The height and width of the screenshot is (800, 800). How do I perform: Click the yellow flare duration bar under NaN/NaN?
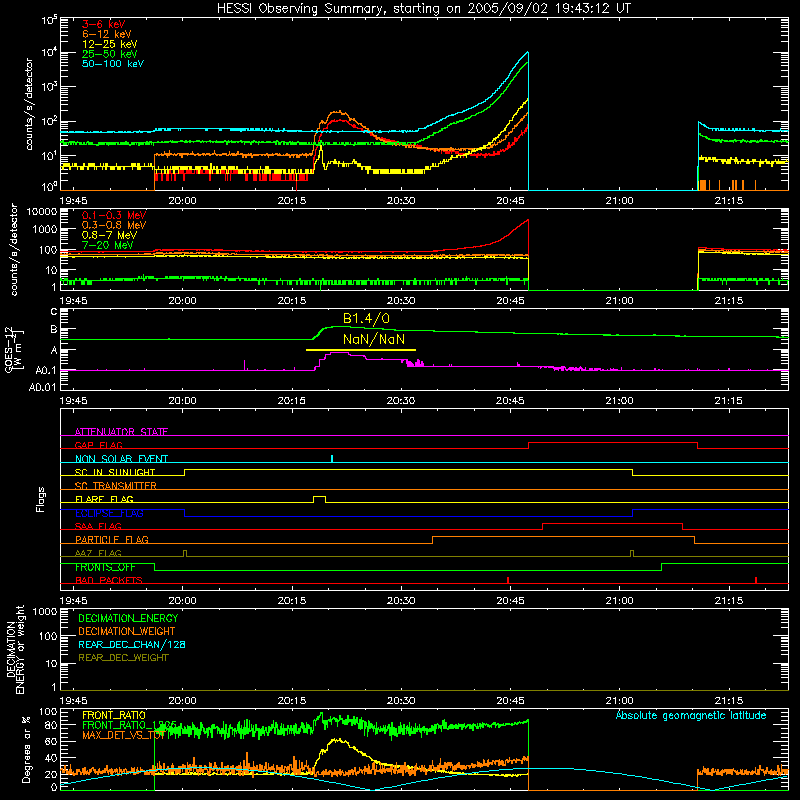(361, 350)
